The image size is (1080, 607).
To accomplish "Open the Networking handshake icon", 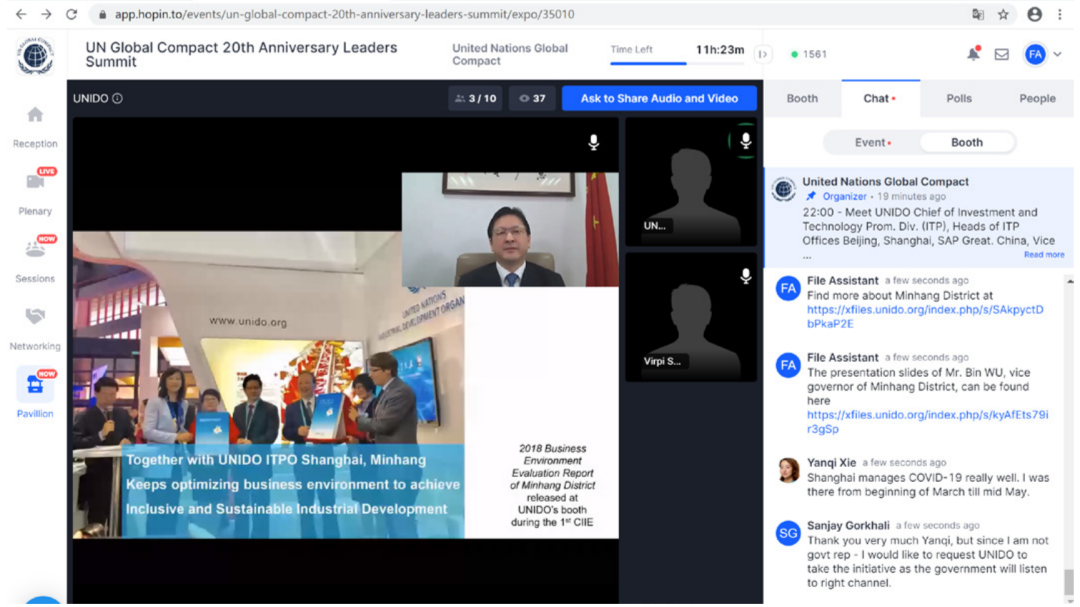I will point(35,316).
